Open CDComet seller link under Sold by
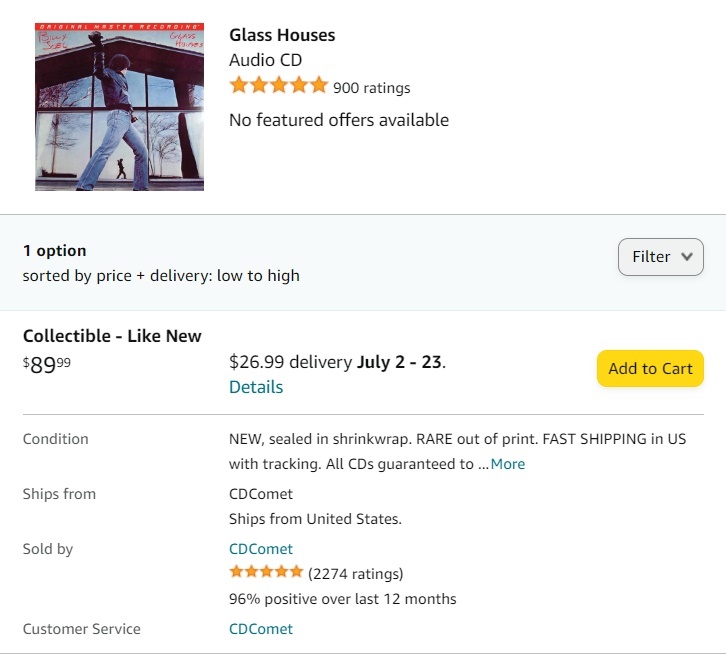Image resolution: width=726 pixels, height=665 pixels. click(261, 549)
